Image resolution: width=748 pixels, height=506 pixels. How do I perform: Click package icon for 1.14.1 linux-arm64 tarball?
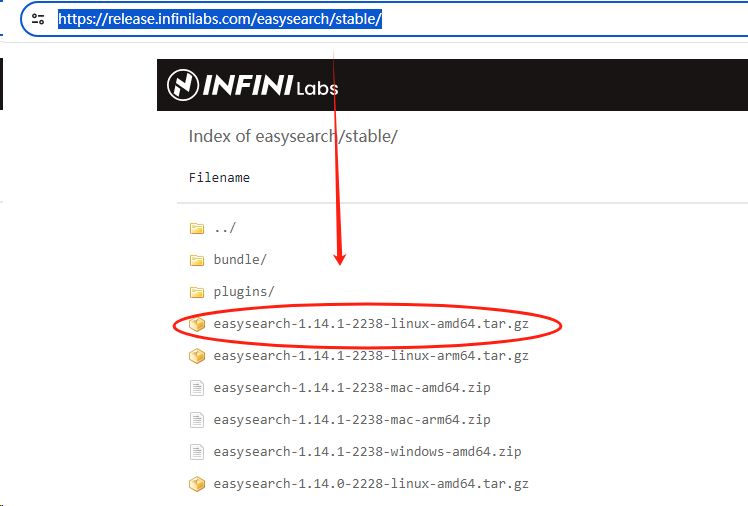click(x=197, y=356)
